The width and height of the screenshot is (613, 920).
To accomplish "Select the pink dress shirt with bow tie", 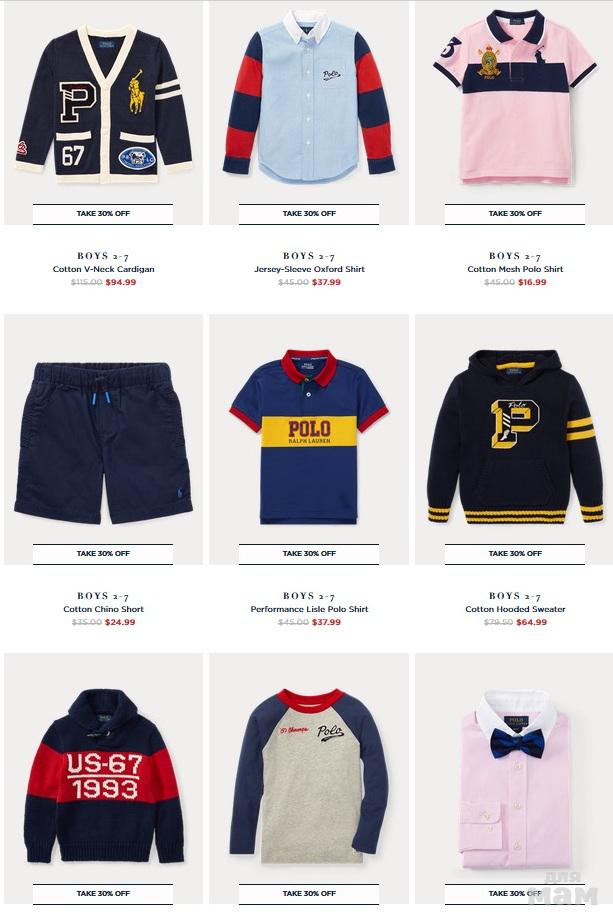I will pos(514,779).
